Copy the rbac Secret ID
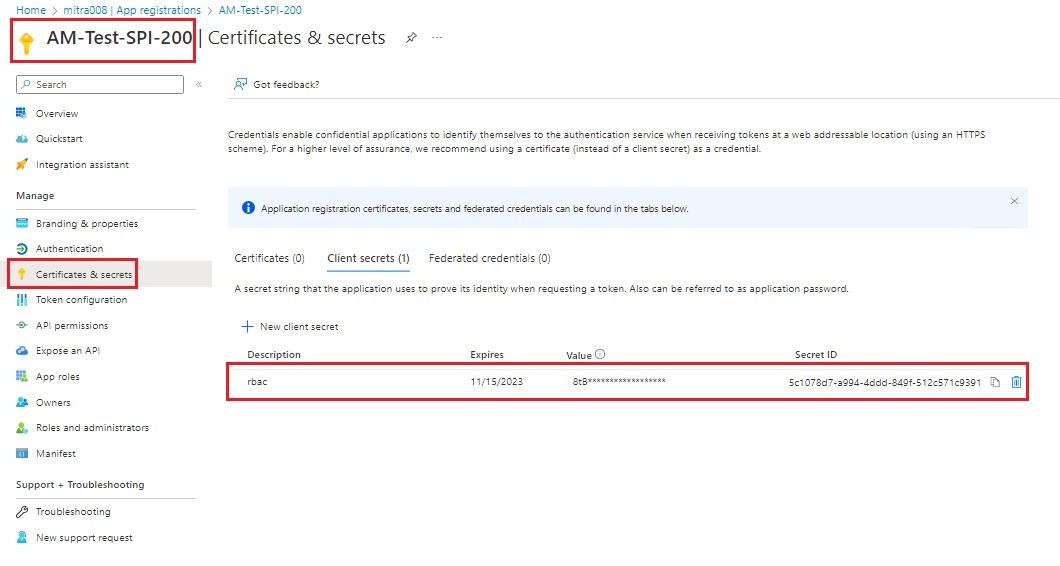 tap(995, 382)
